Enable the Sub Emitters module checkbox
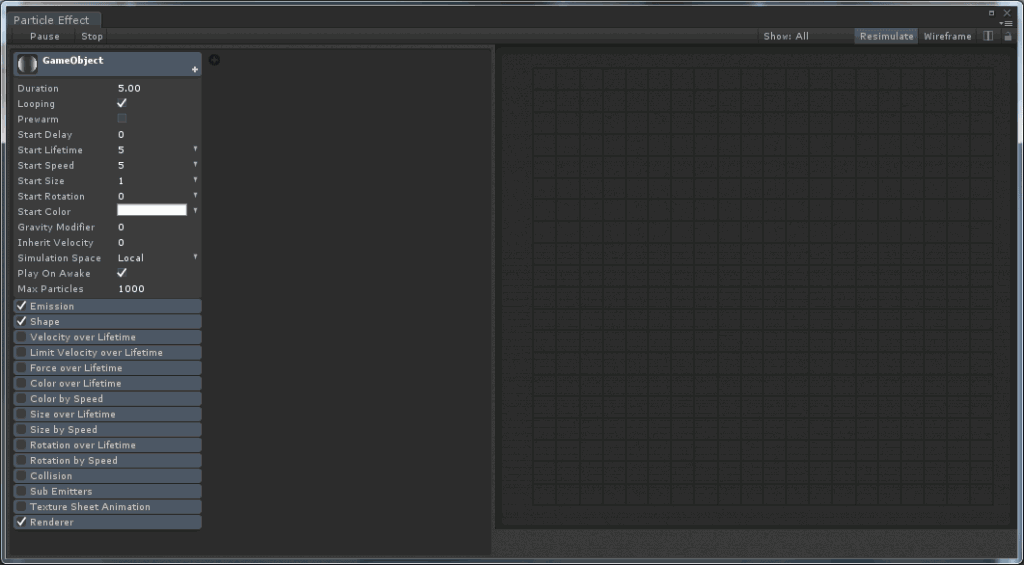This screenshot has height=565, width=1024. click(x=22, y=491)
